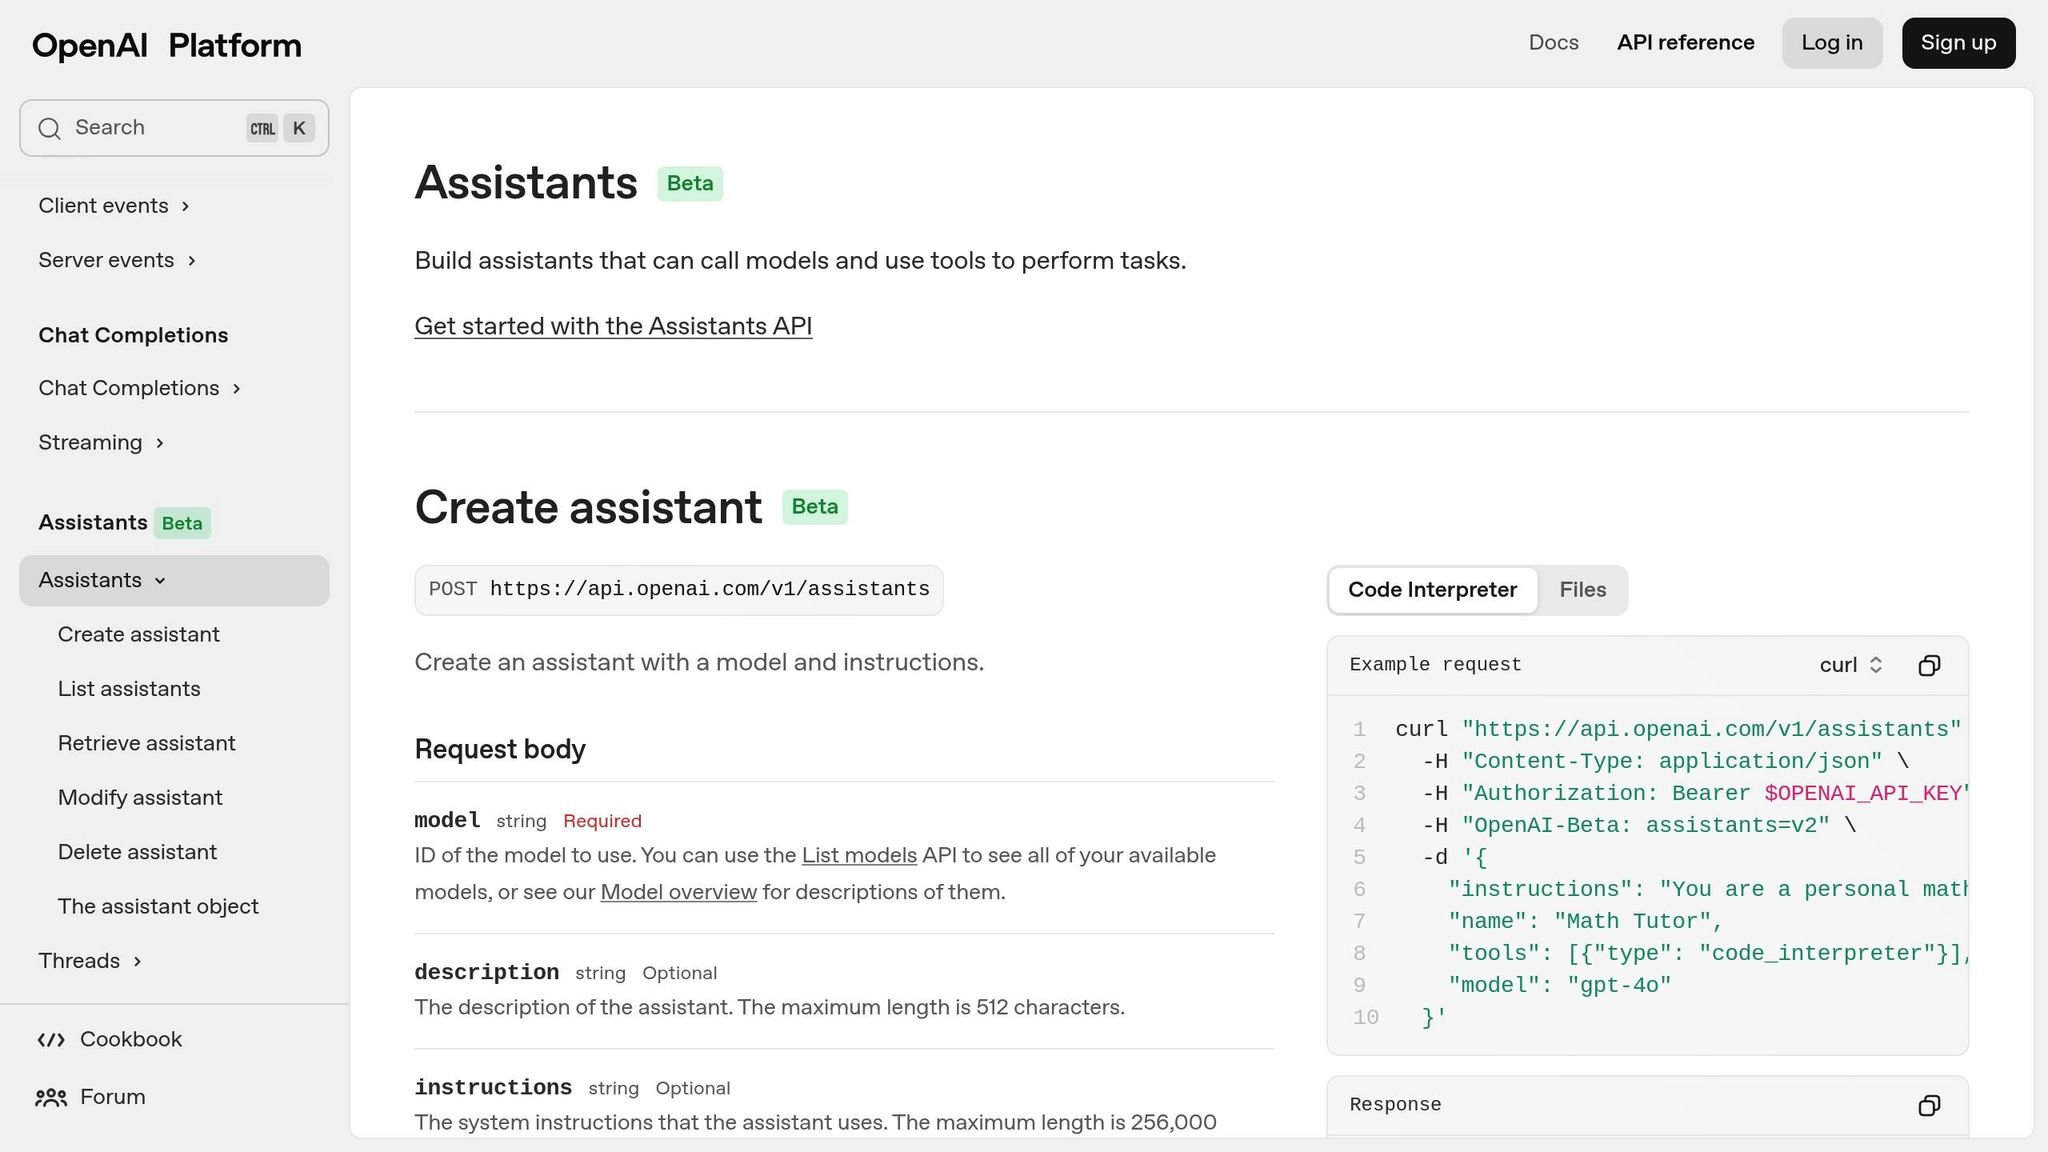Click the Chat Completions section heading

tap(133, 336)
